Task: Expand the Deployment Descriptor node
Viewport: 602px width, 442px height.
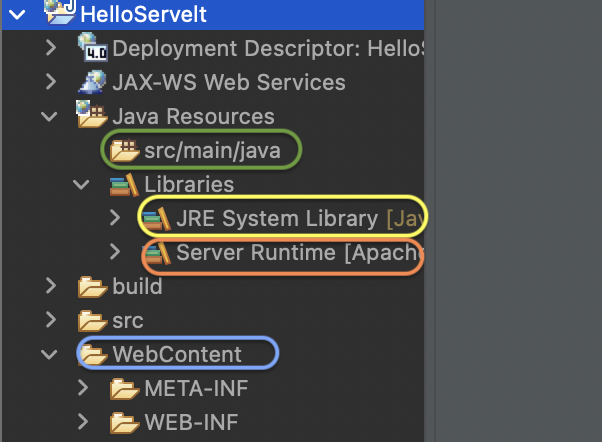Action: click(x=51, y=48)
